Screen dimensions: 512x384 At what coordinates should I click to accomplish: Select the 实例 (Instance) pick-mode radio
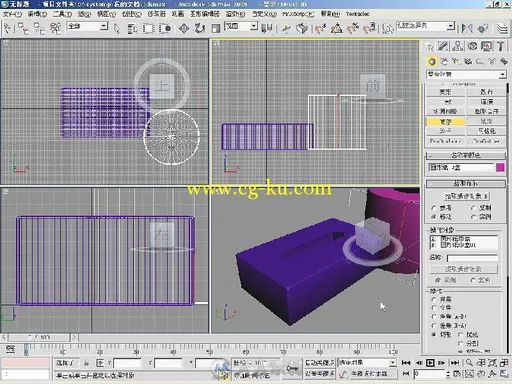pos(473,217)
